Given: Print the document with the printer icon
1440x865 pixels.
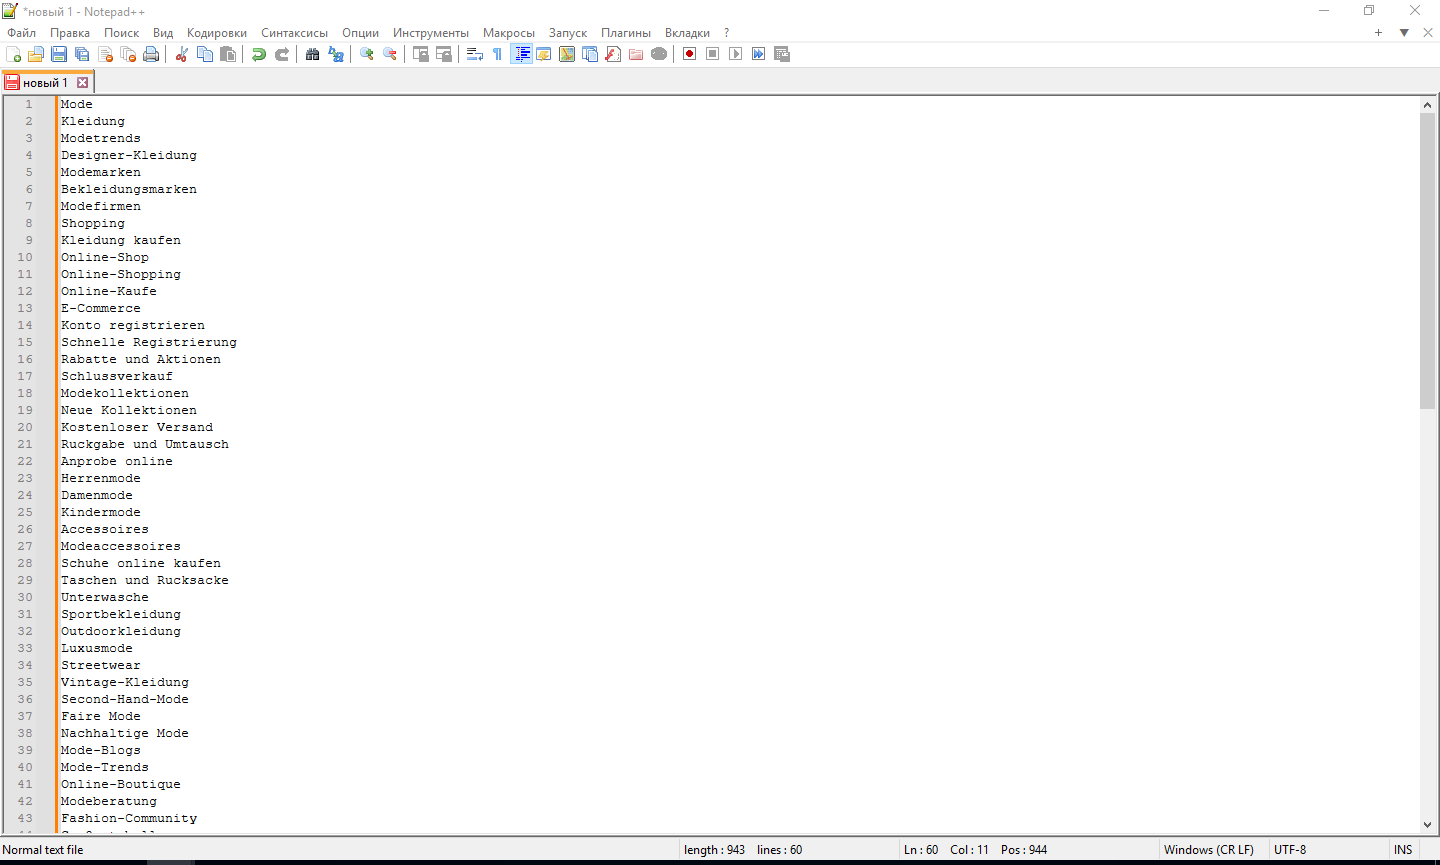Looking at the screenshot, I should (x=151, y=54).
